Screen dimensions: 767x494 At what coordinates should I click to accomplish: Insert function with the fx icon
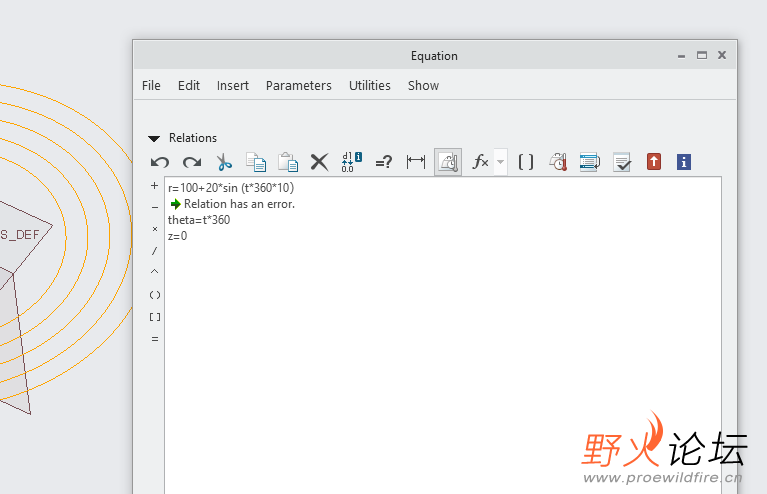[x=480, y=162]
